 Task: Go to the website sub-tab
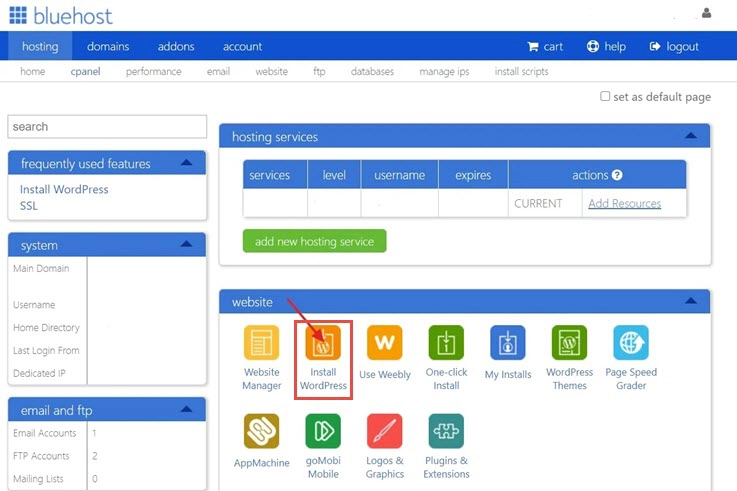click(x=271, y=71)
